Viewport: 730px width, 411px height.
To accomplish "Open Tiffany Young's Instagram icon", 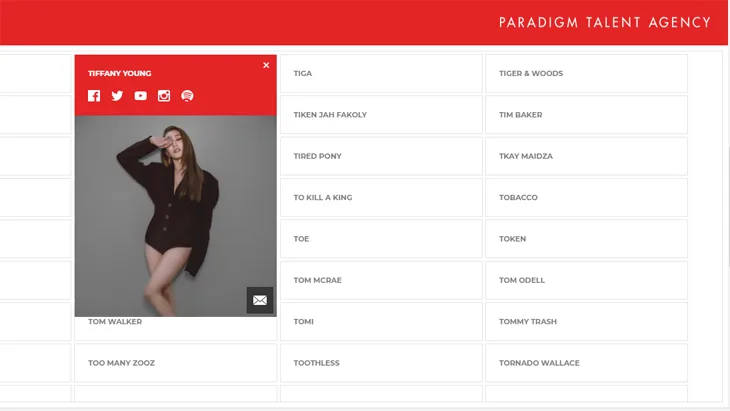I will 164,96.
